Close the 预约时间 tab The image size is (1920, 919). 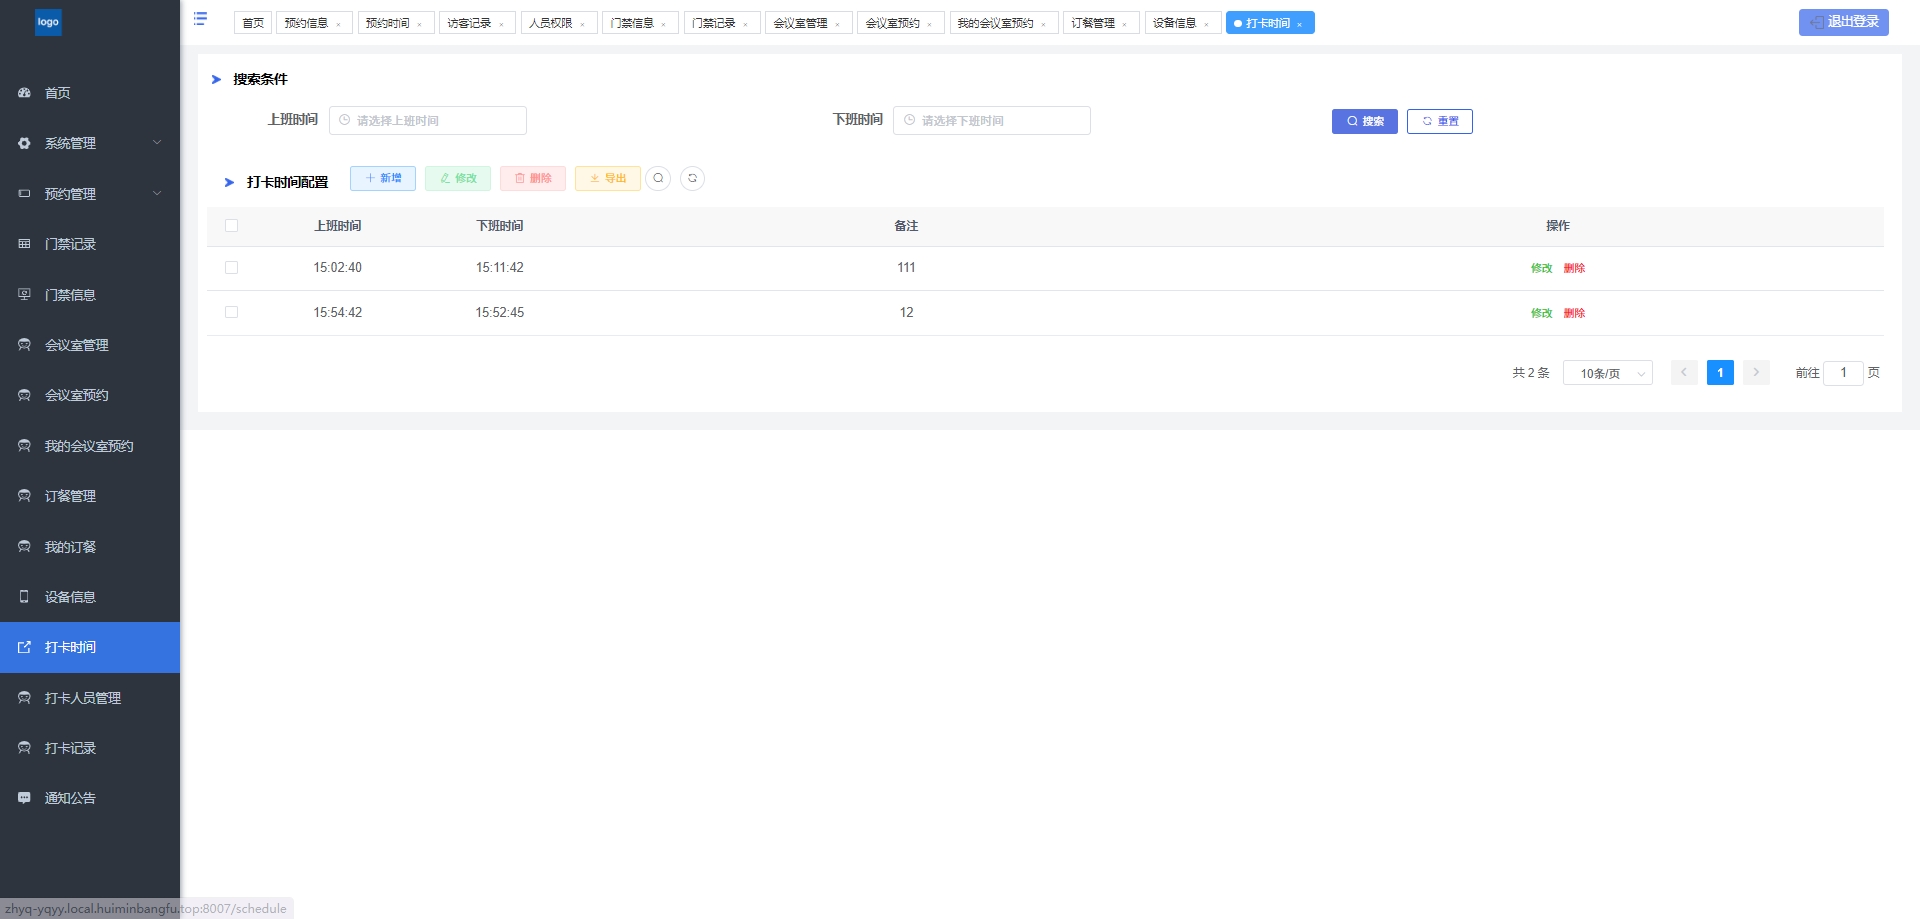(420, 24)
